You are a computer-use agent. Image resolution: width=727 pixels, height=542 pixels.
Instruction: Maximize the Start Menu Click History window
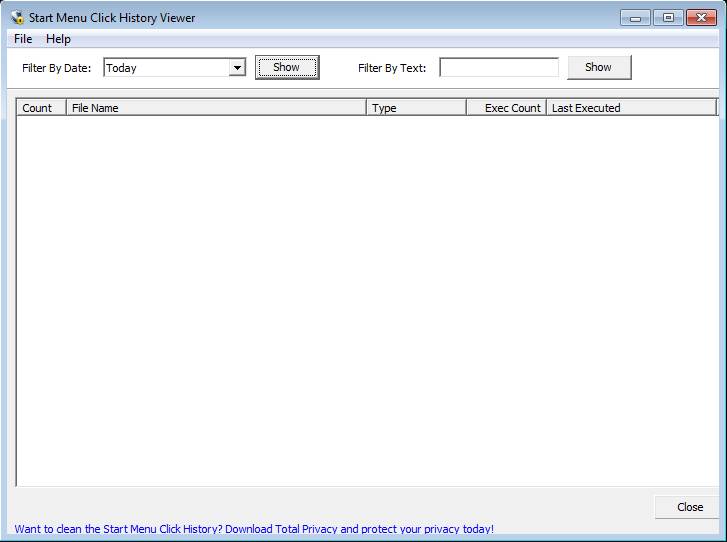click(668, 18)
